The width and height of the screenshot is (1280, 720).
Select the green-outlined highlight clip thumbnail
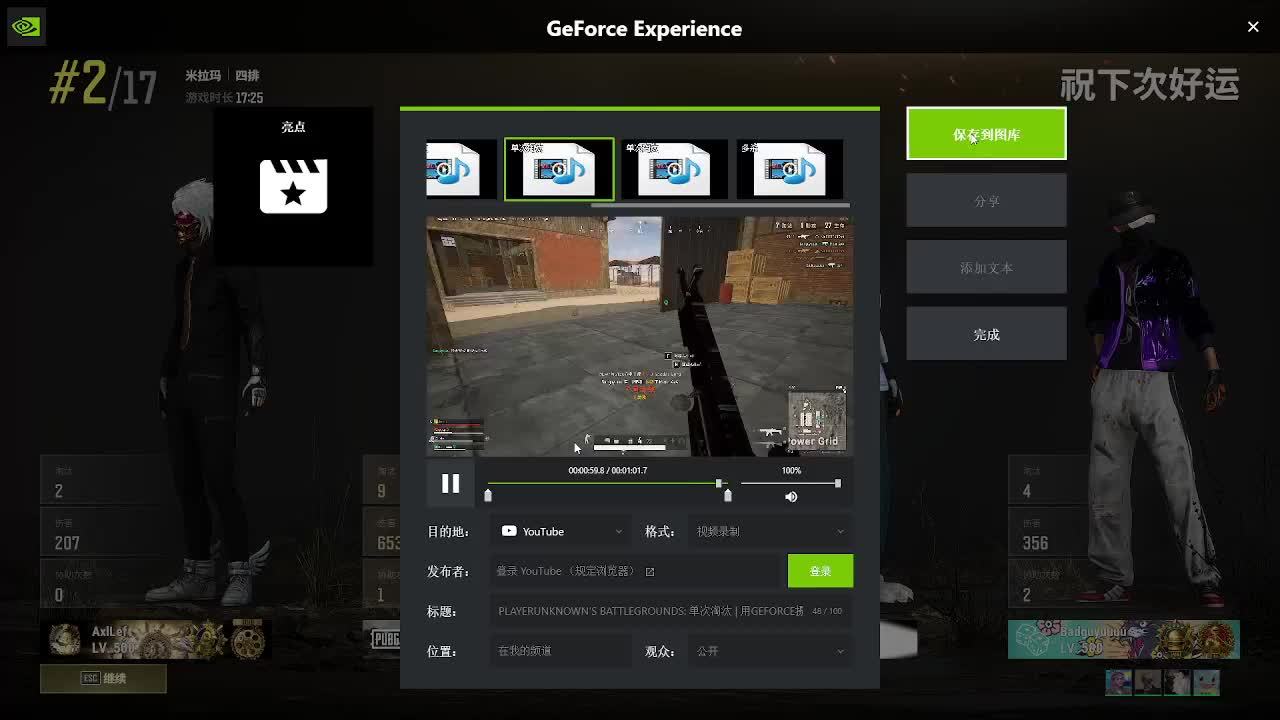click(559, 169)
